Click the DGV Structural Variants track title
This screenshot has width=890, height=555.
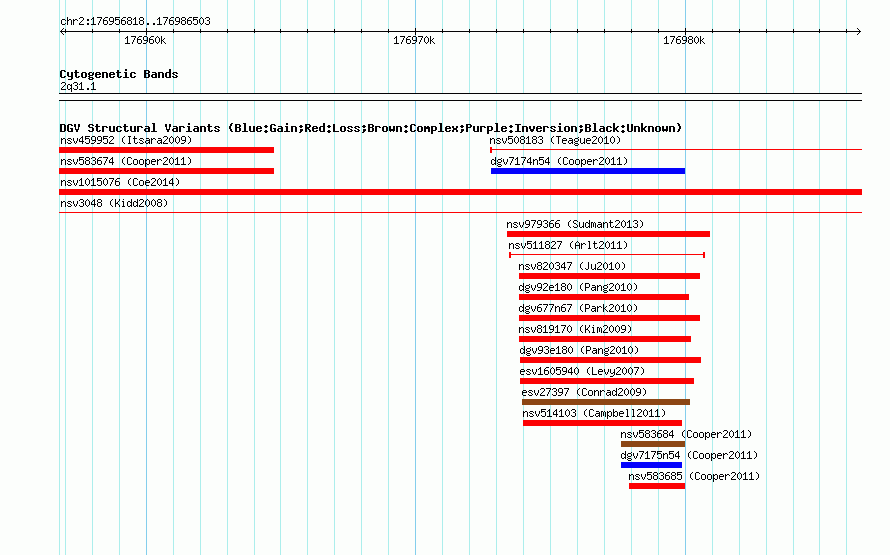(x=371, y=128)
